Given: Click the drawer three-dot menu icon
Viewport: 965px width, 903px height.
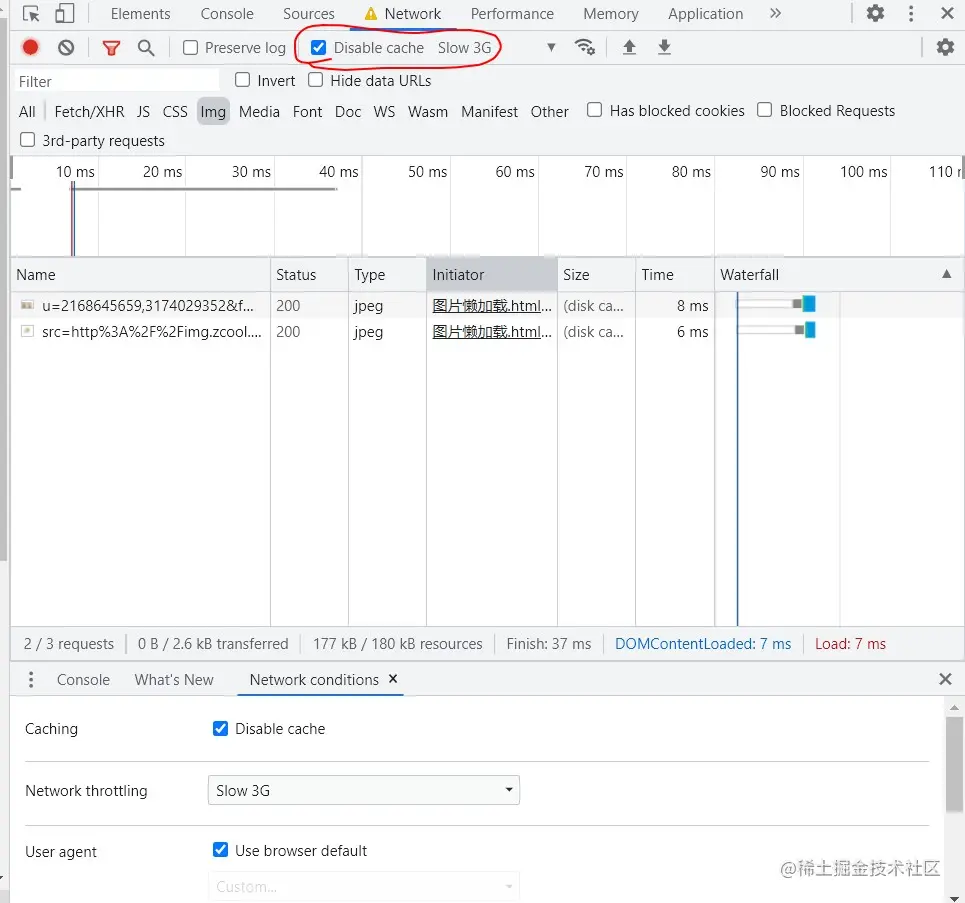Looking at the screenshot, I should coord(31,680).
